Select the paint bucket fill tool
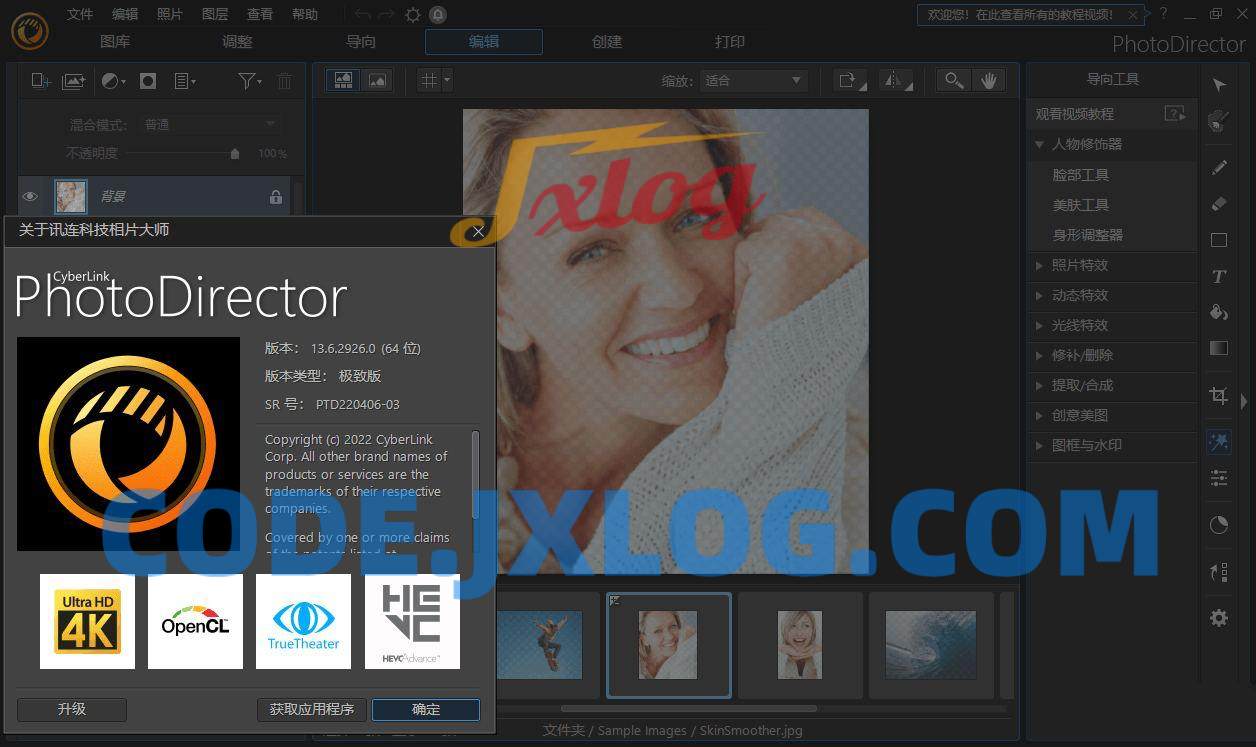The width and height of the screenshot is (1256, 747). click(x=1219, y=312)
